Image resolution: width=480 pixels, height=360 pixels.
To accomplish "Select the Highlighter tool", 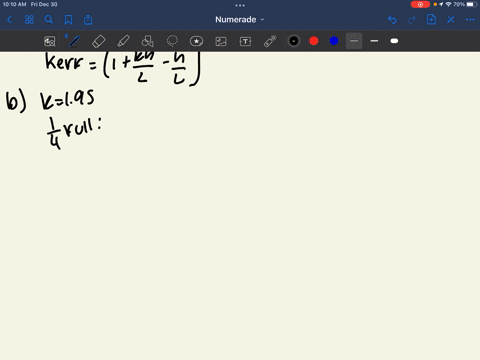I will click(123, 41).
